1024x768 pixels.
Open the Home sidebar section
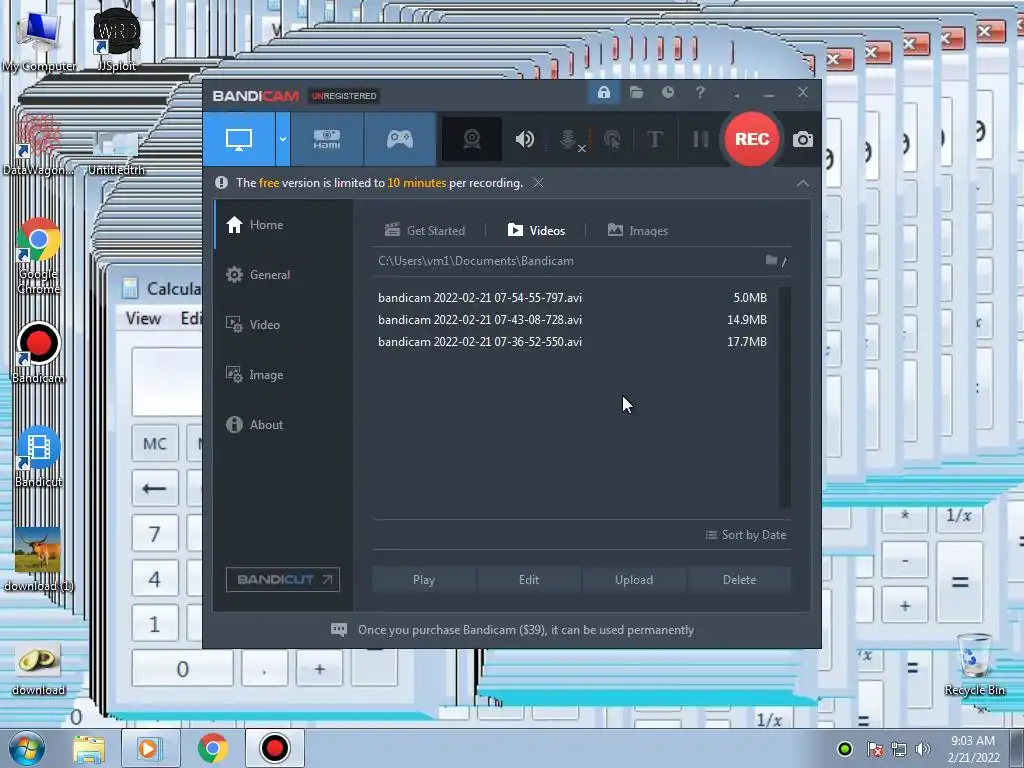[283, 225]
